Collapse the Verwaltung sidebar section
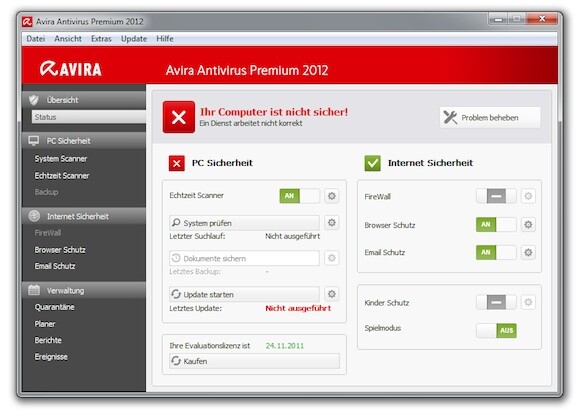The image size is (580, 411). pyautogui.click(x=84, y=290)
